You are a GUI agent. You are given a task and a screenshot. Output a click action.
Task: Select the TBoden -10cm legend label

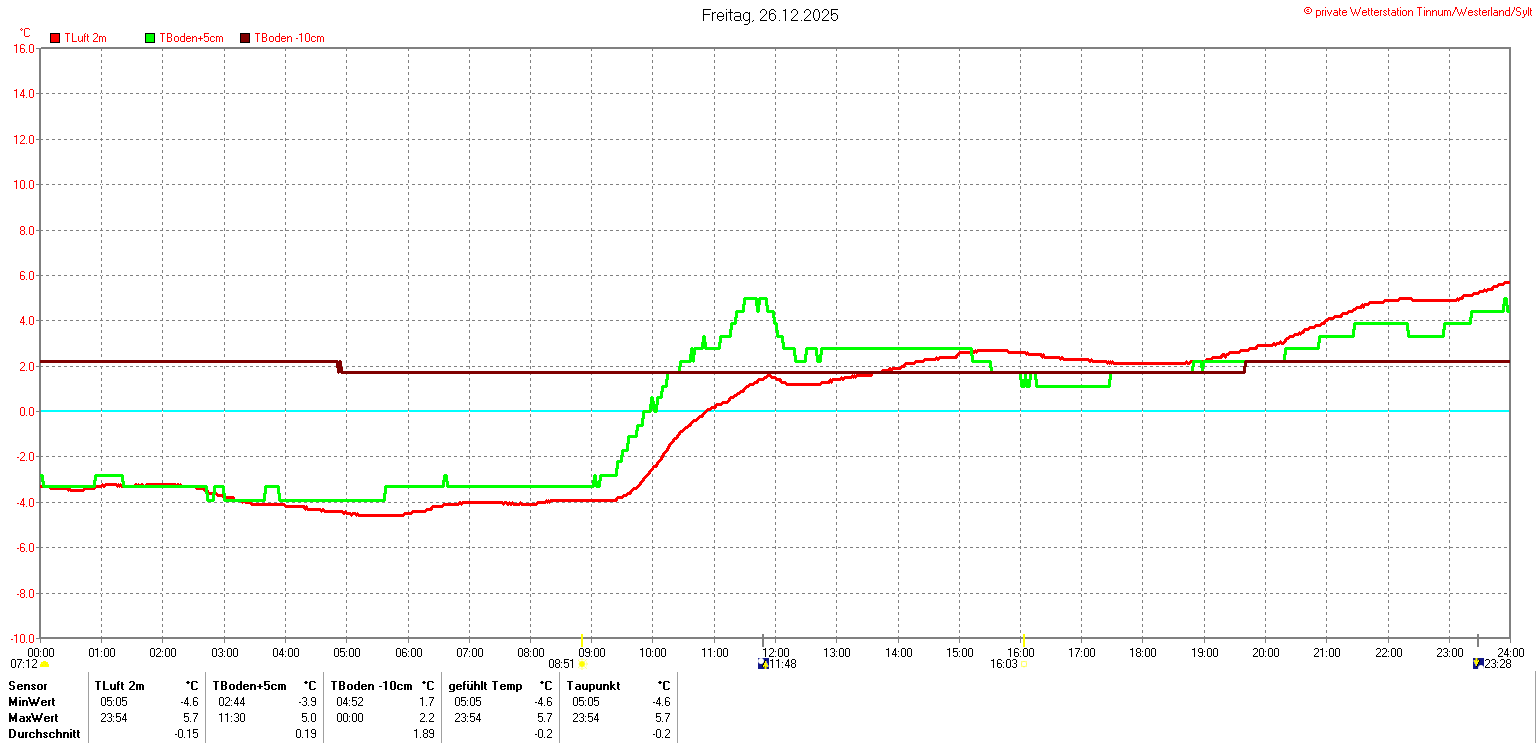(x=289, y=38)
